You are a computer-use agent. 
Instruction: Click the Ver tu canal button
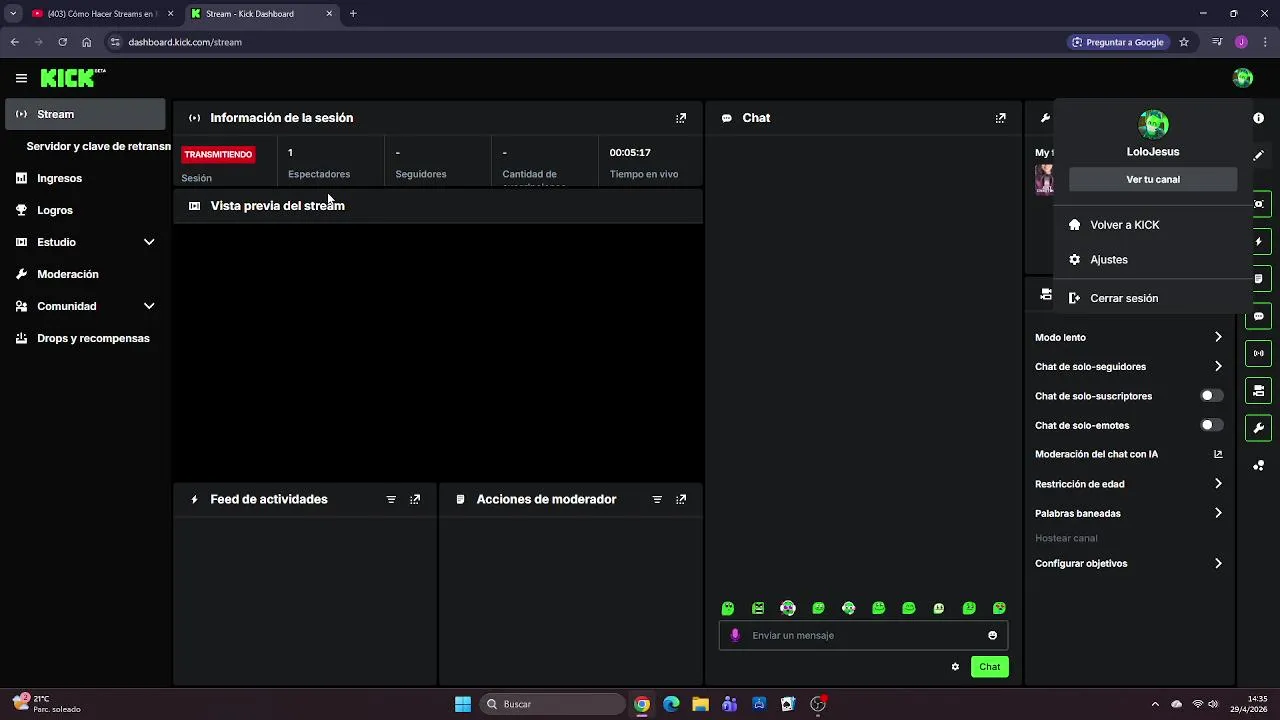[x=1153, y=180]
